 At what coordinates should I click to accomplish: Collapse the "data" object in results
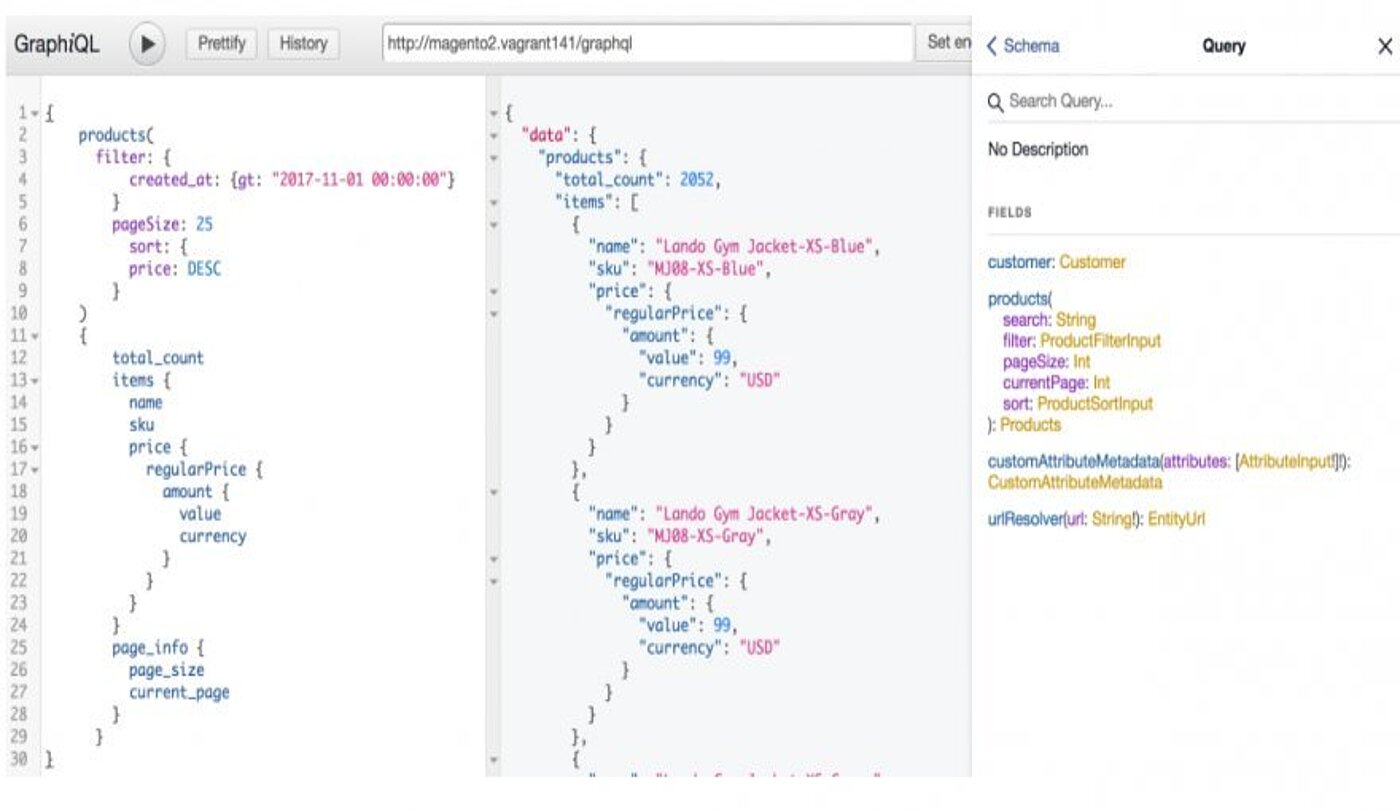point(494,136)
